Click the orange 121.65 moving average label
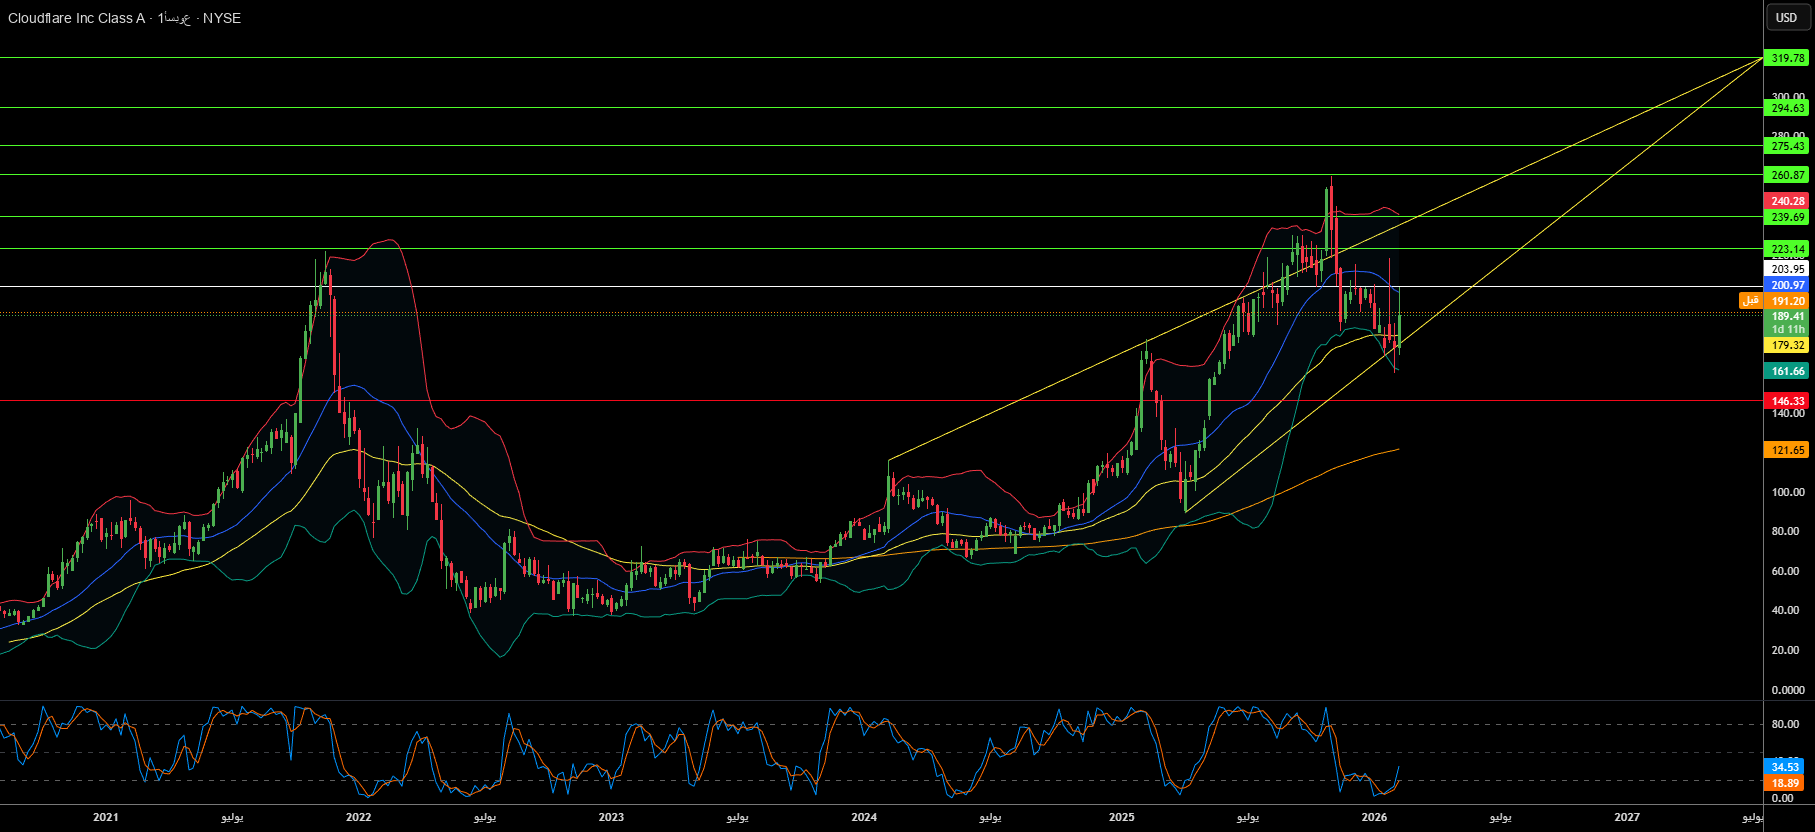Image resolution: width=1815 pixels, height=832 pixels. pos(1787,450)
